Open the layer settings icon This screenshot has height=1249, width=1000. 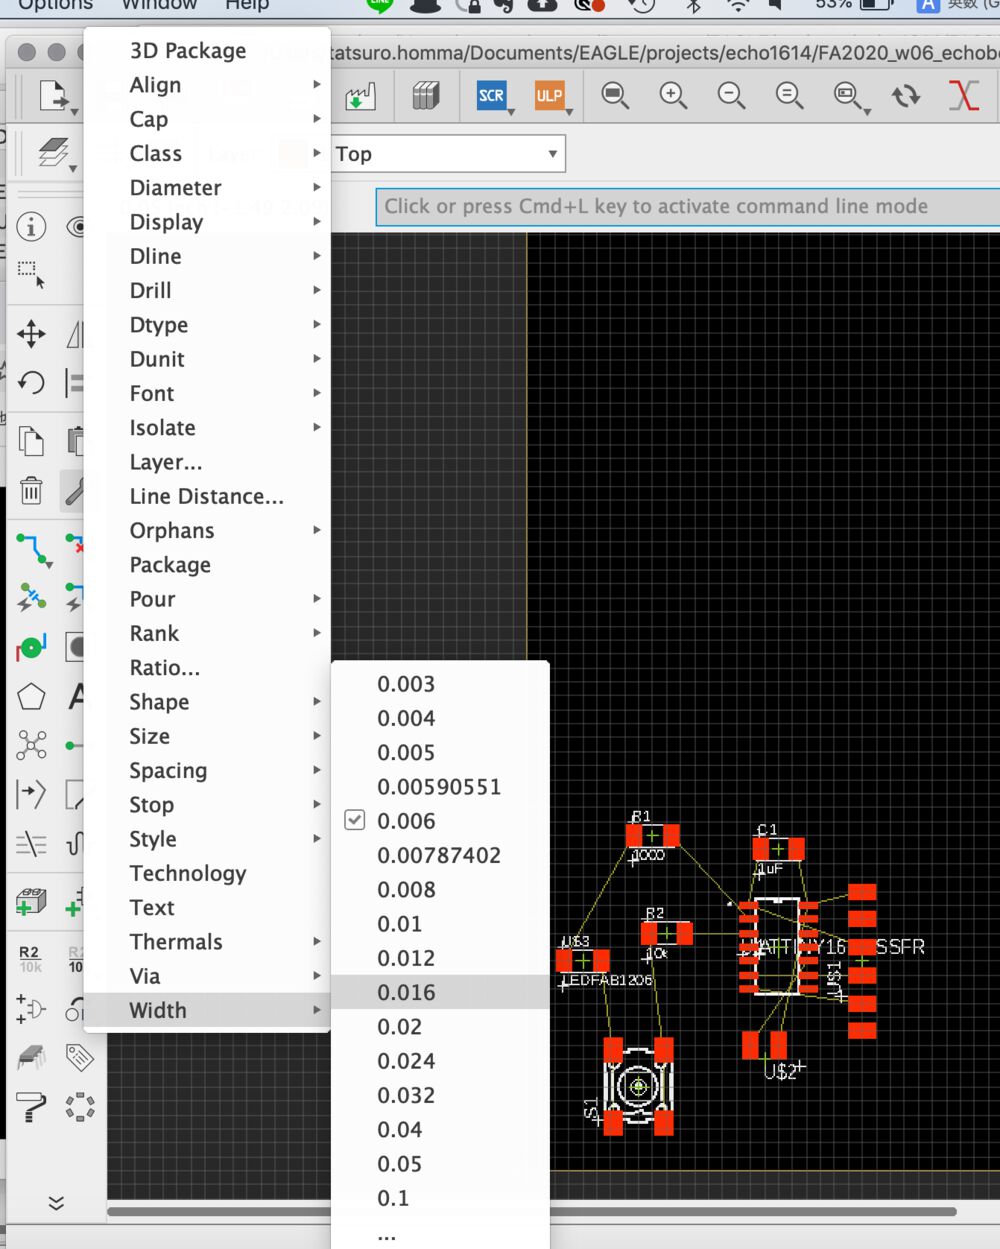(54, 153)
